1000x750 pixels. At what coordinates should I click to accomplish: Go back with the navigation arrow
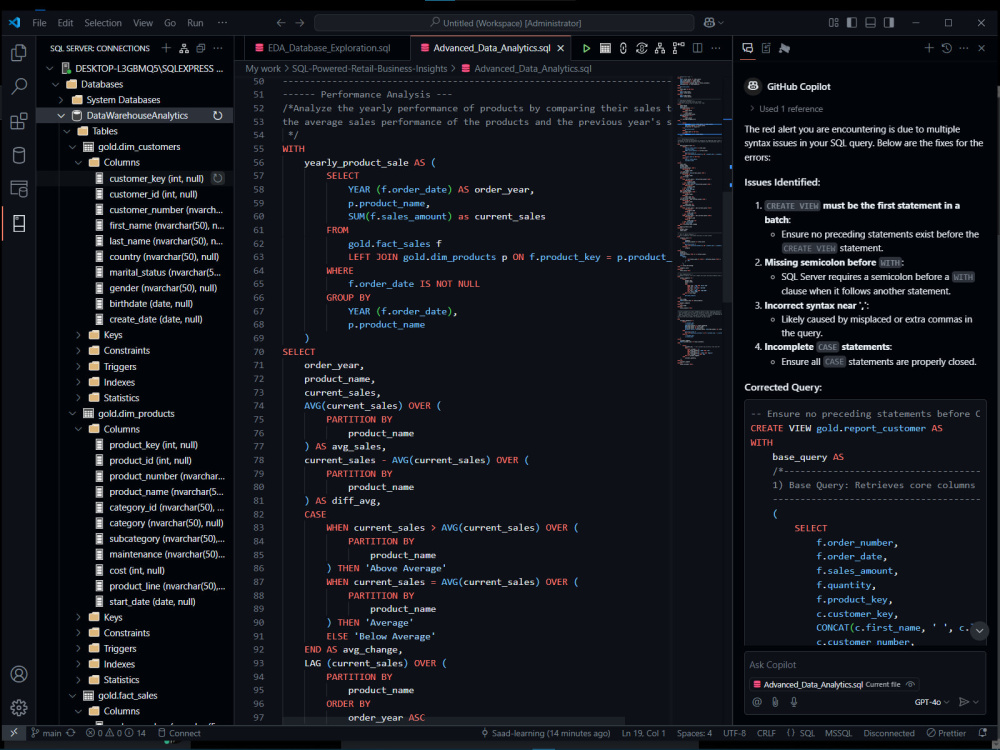[281, 23]
